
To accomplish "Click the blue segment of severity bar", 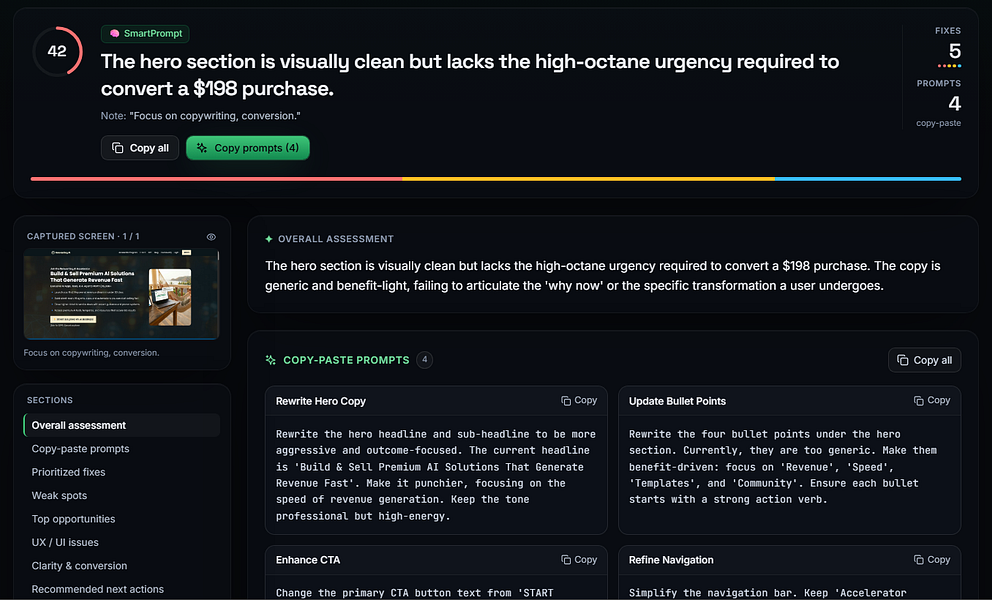I will click(x=868, y=179).
